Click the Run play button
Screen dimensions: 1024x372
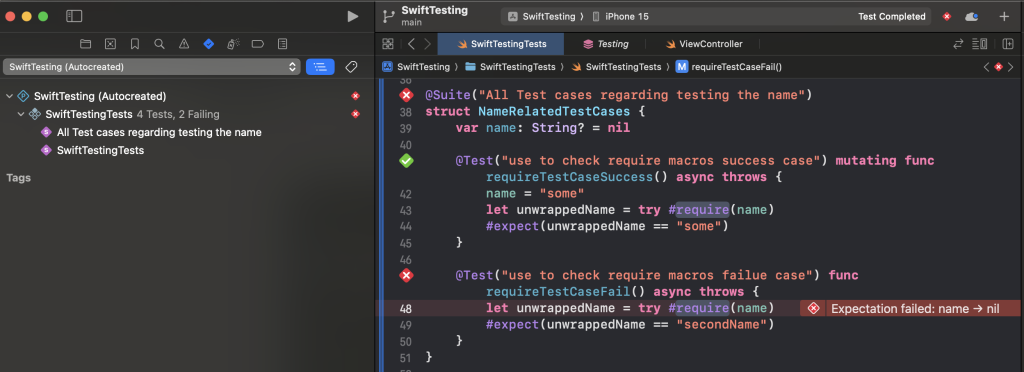click(x=353, y=16)
